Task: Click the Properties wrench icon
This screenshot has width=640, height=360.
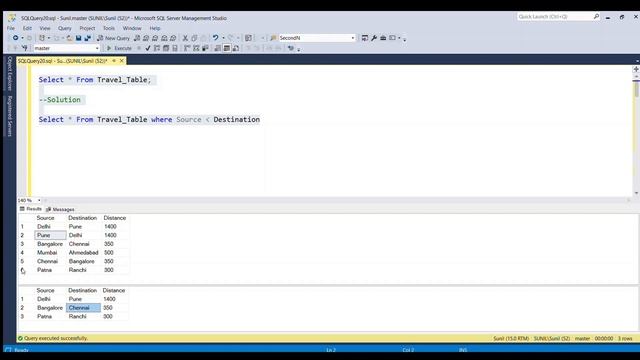Action: (374, 38)
